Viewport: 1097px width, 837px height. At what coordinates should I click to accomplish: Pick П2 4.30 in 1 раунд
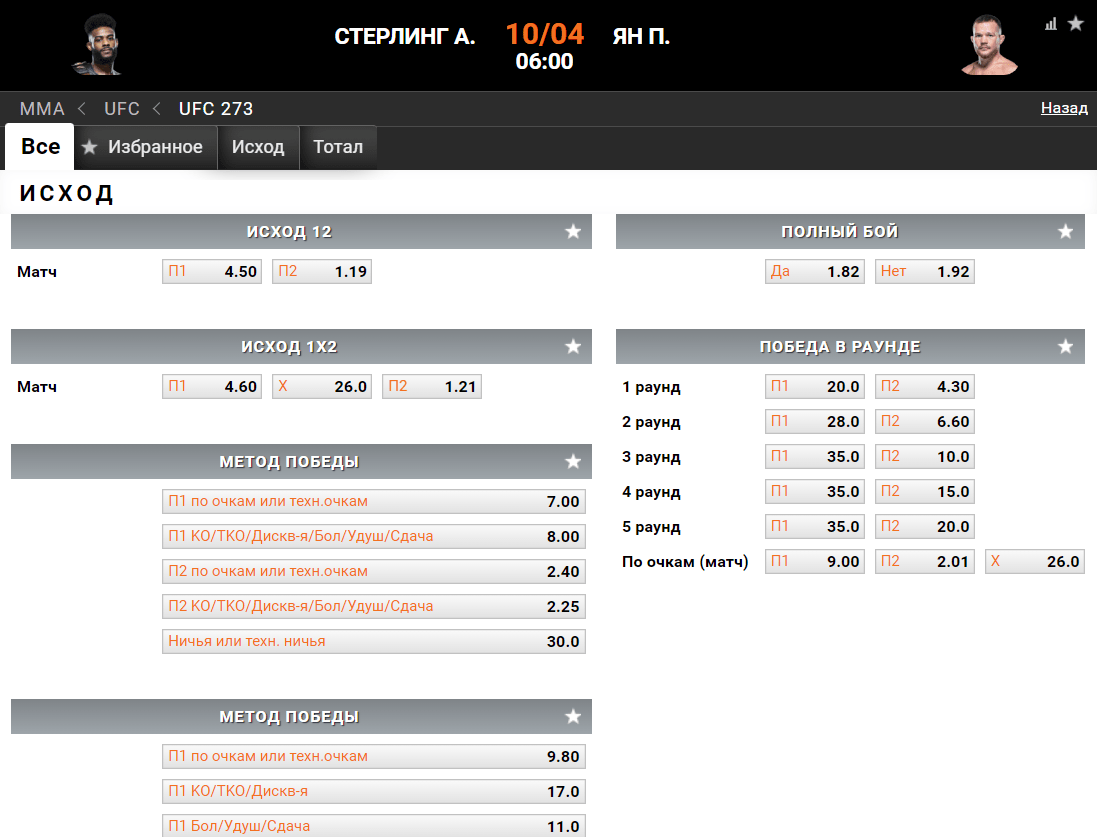[925, 386]
